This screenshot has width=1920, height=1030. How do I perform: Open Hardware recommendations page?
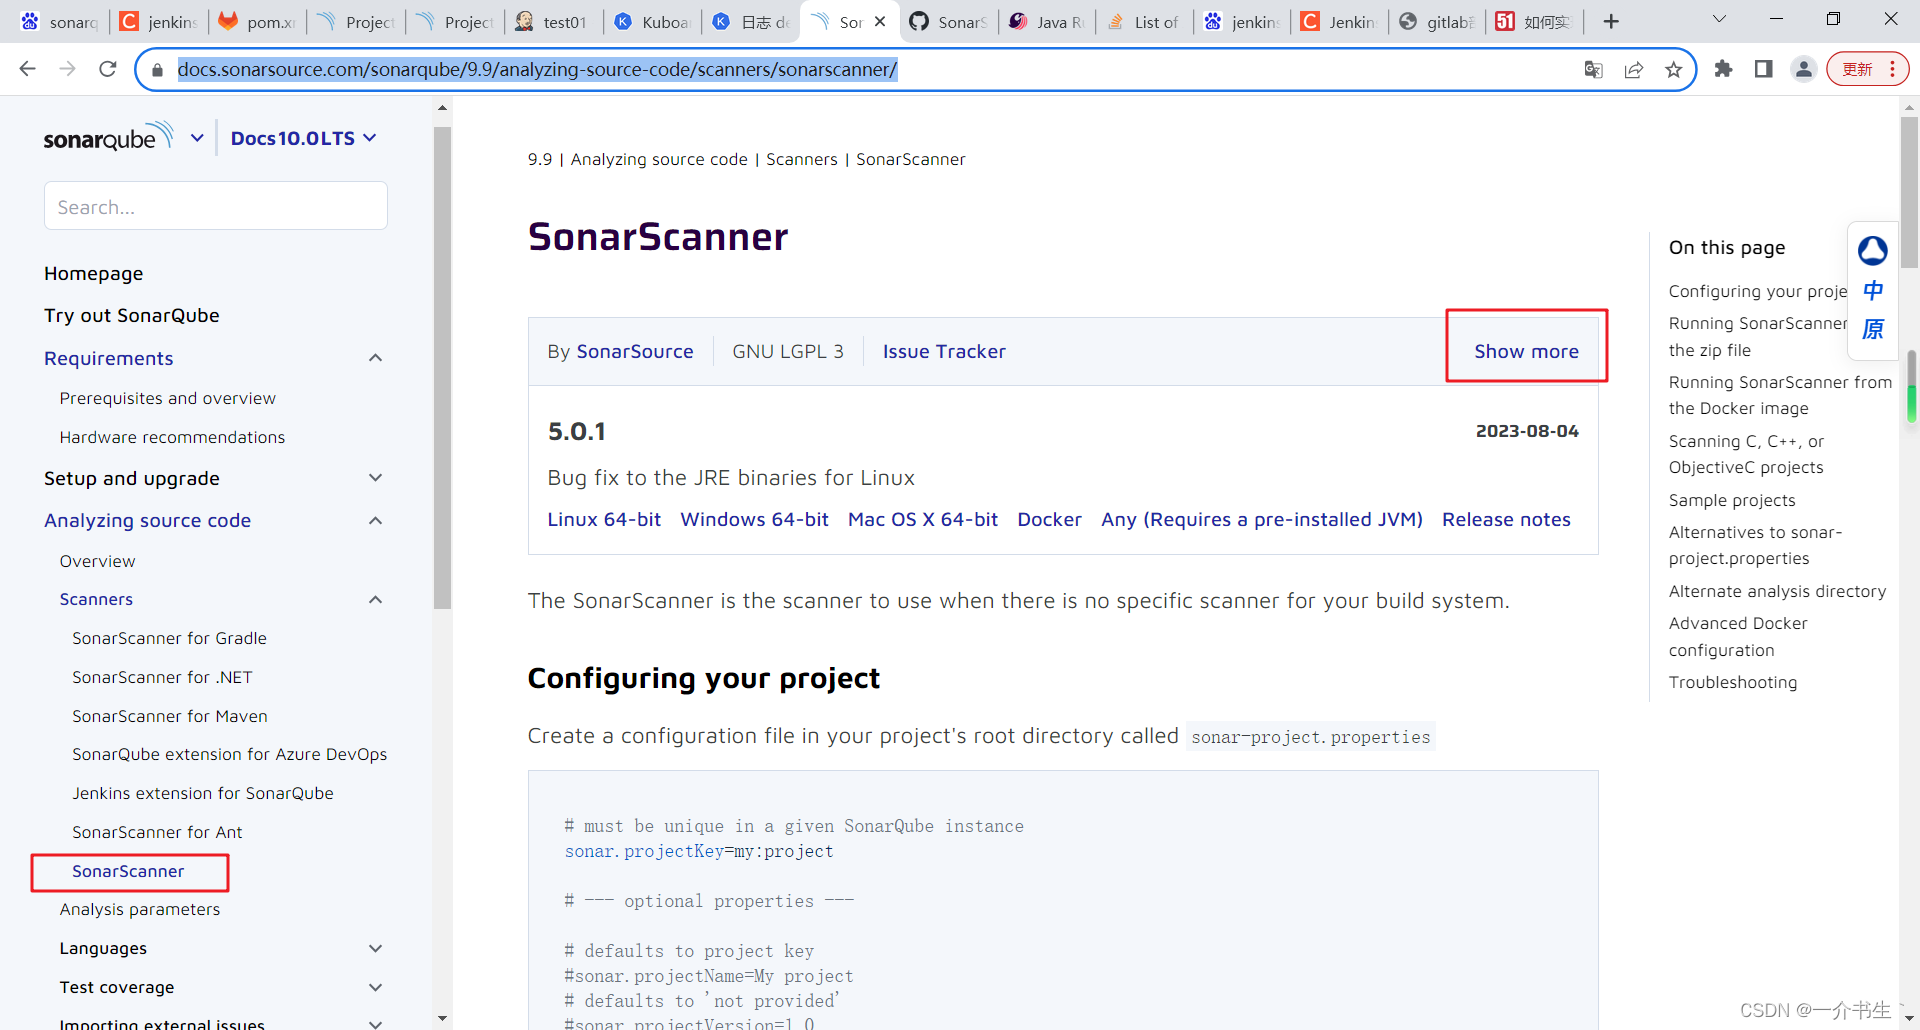pos(172,437)
